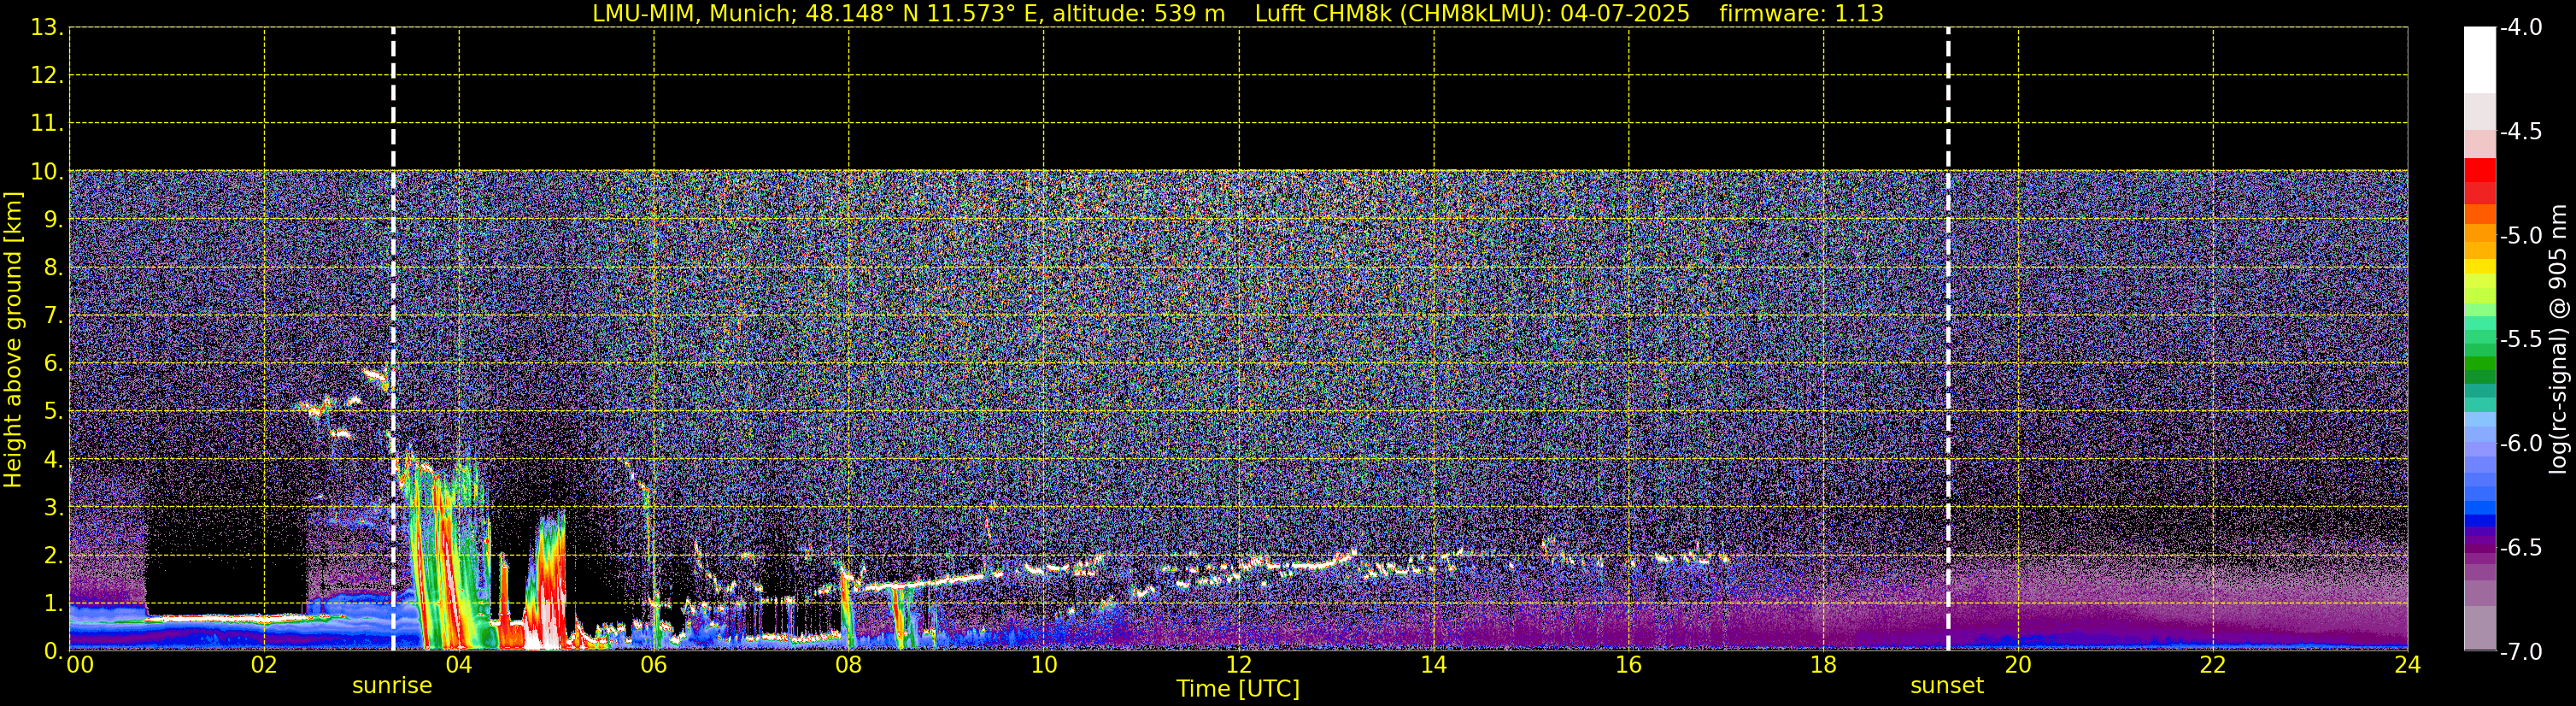Image resolution: width=2576 pixels, height=706 pixels.
Task: Click the "12" time axis tick label
Action: 1239,665
